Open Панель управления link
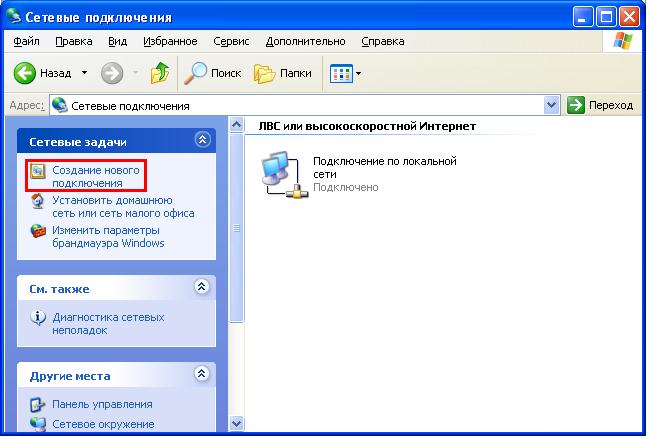 point(102,404)
